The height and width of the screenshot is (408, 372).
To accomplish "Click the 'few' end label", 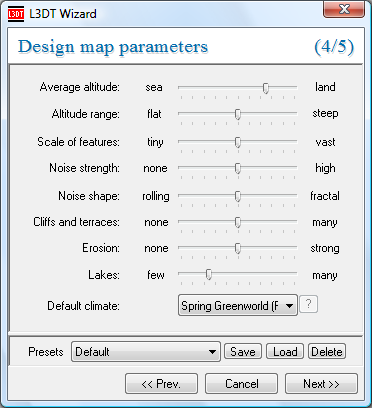I will (x=156, y=275).
